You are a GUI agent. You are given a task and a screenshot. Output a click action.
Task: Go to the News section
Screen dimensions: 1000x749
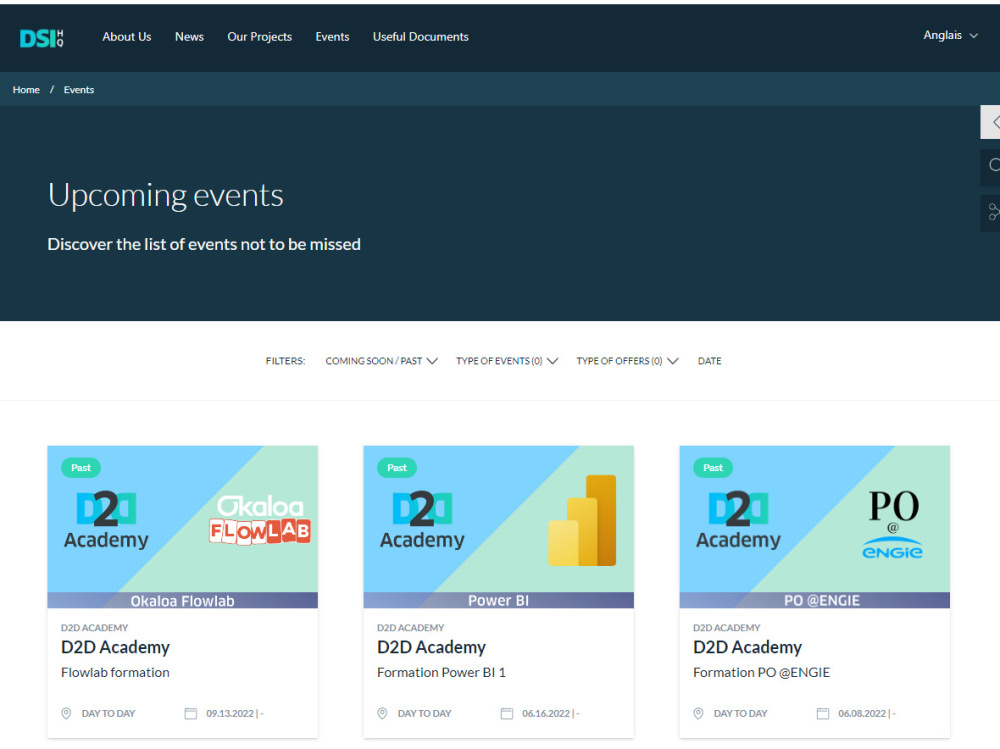pyautogui.click(x=189, y=37)
